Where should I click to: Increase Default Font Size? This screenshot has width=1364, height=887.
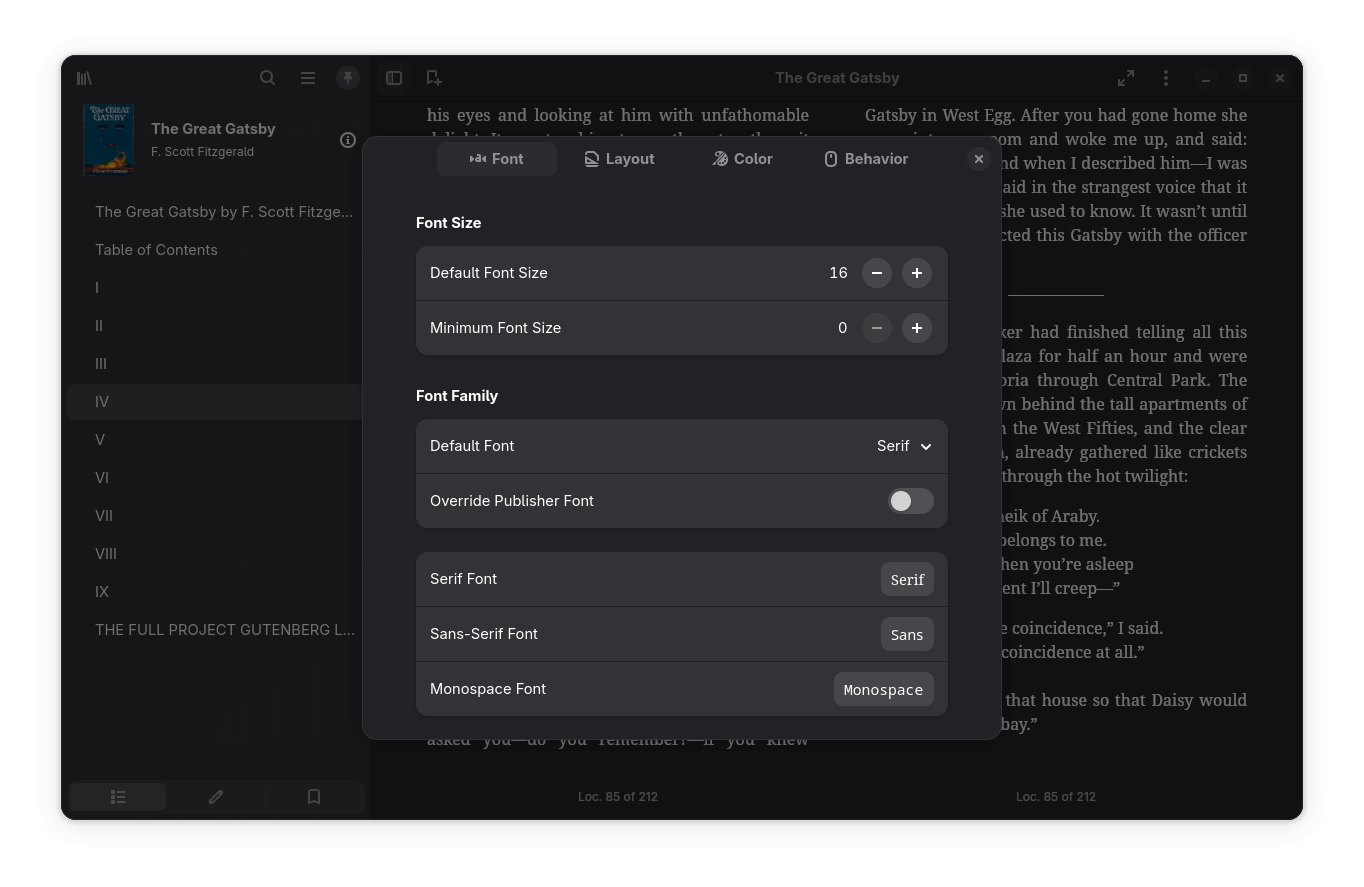(917, 273)
